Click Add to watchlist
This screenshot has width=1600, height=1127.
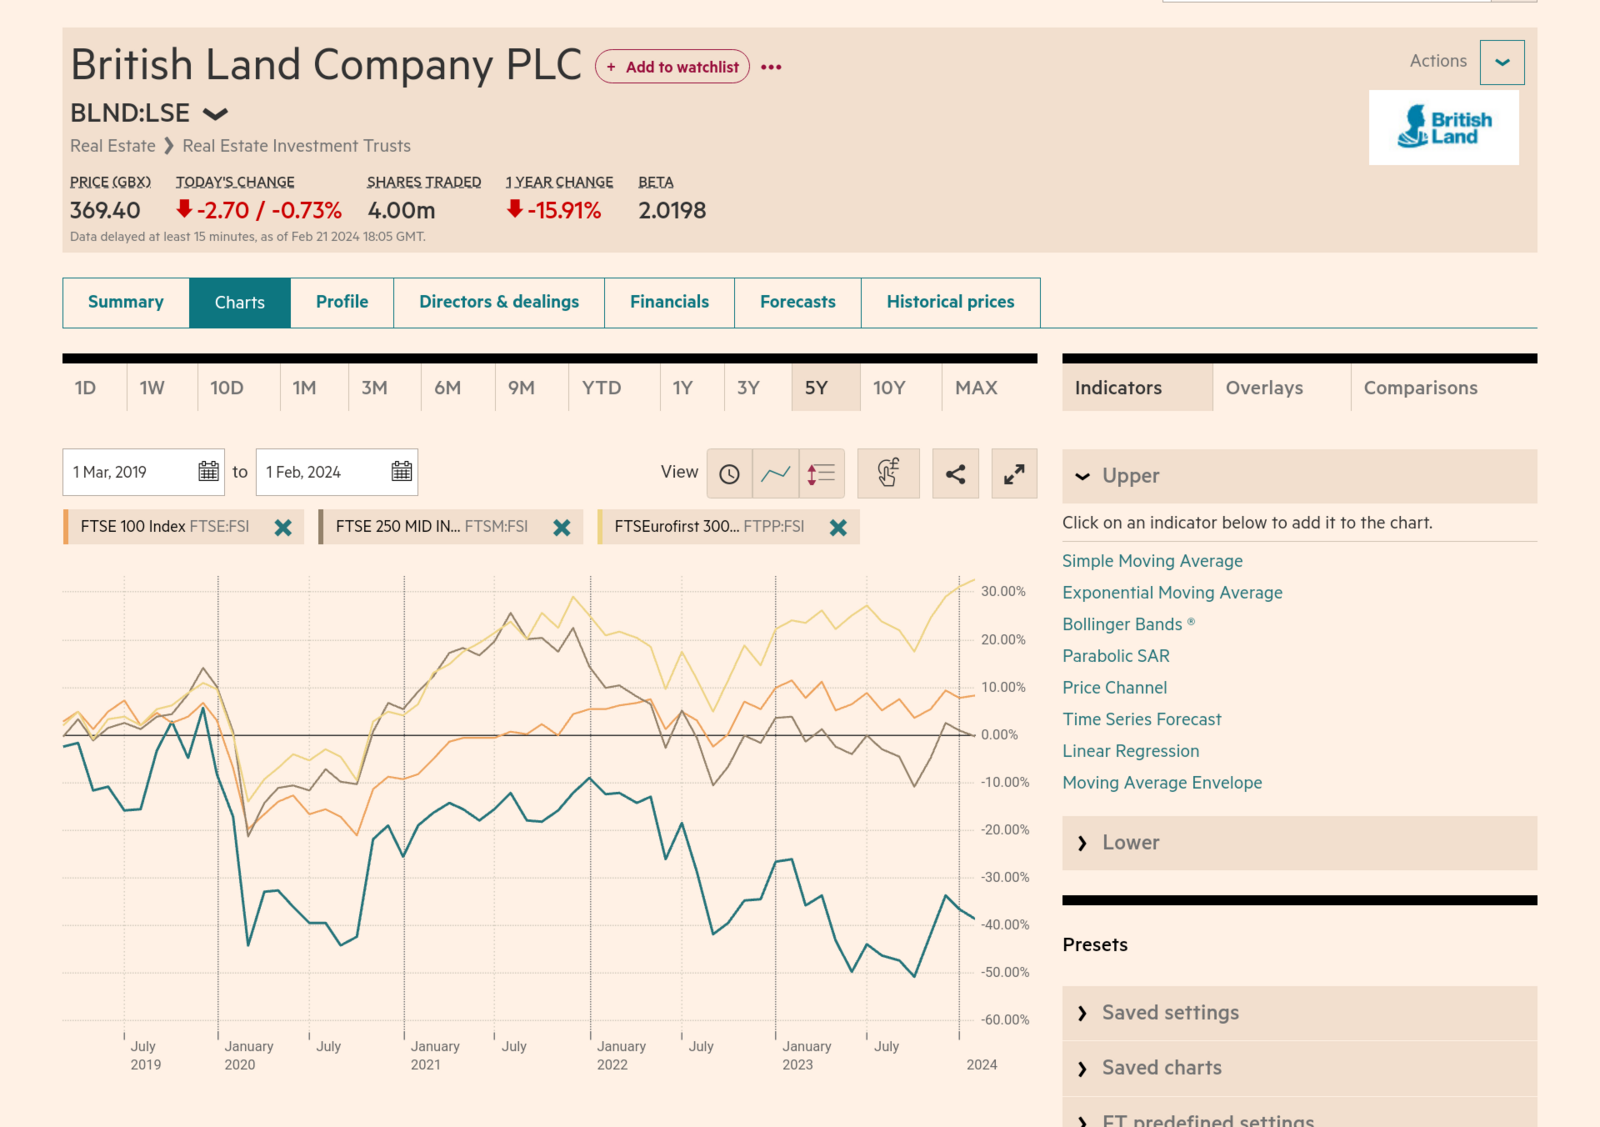click(x=672, y=67)
